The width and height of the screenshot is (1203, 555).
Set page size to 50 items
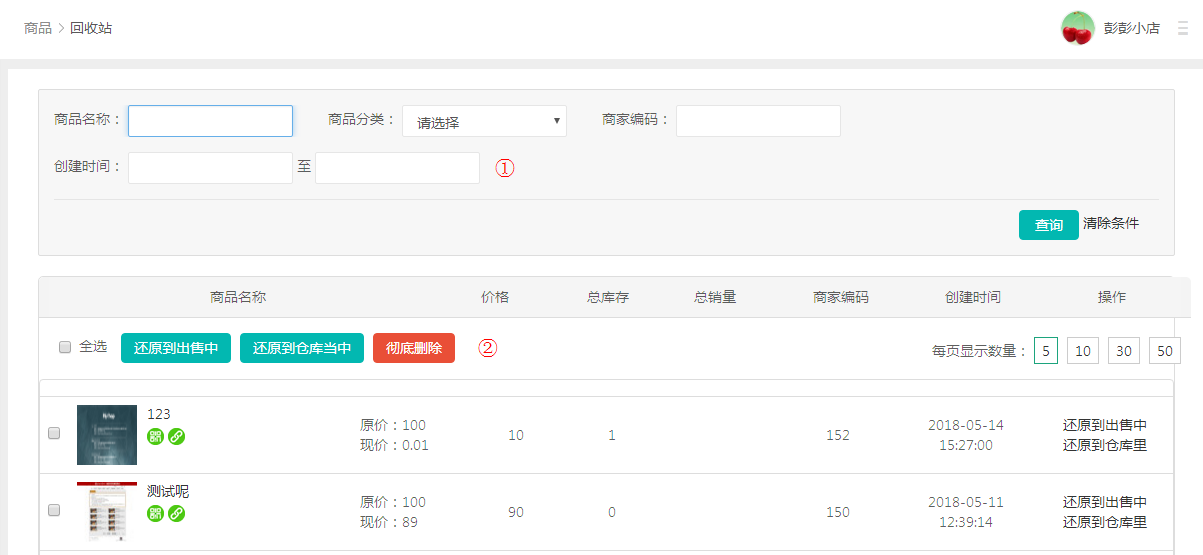[1165, 350]
